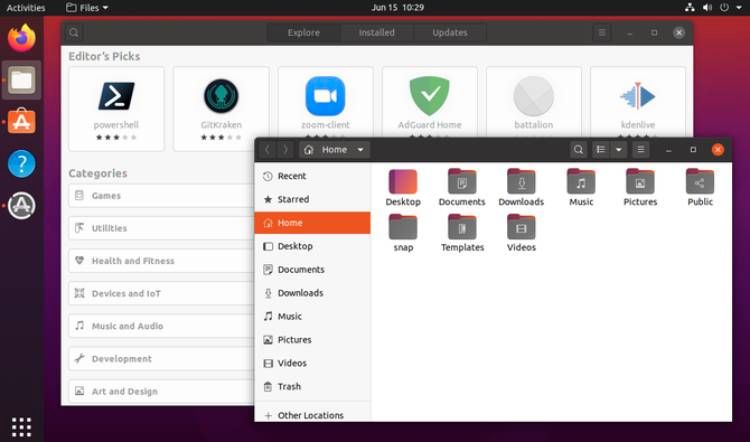Open Files from the dock
Image resolution: width=750 pixels, height=442 pixels.
[22, 80]
